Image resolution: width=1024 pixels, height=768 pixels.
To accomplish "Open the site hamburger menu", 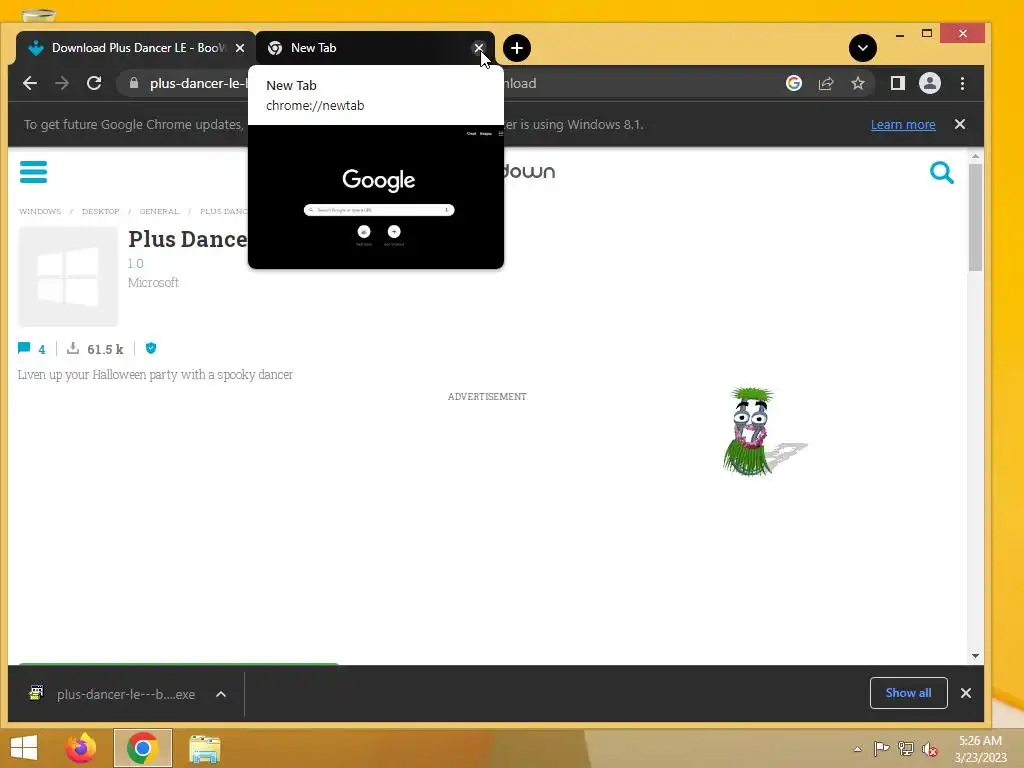I will coord(33,172).
